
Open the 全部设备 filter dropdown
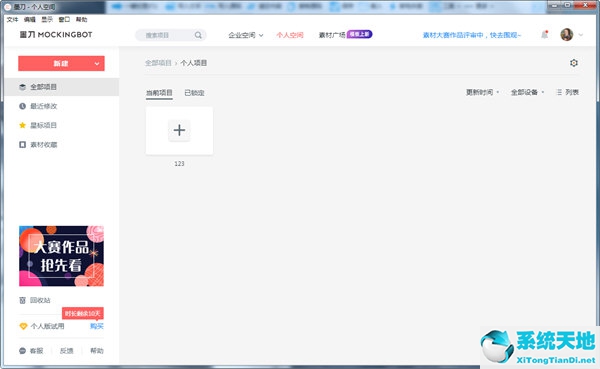[x=527, y=92]
